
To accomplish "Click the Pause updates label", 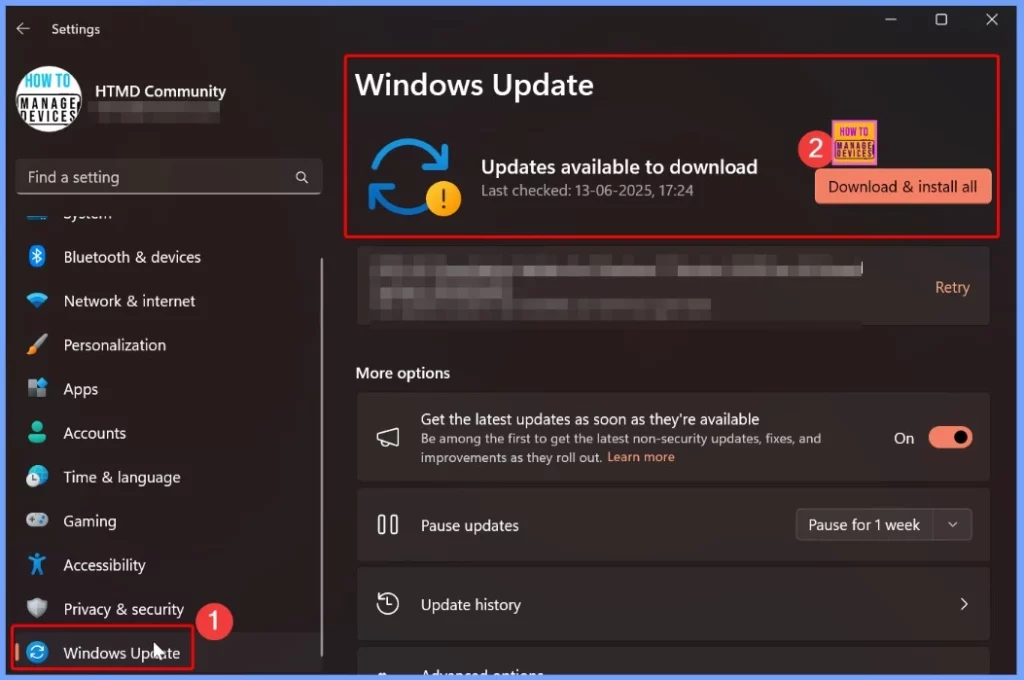I will [470, 525].
